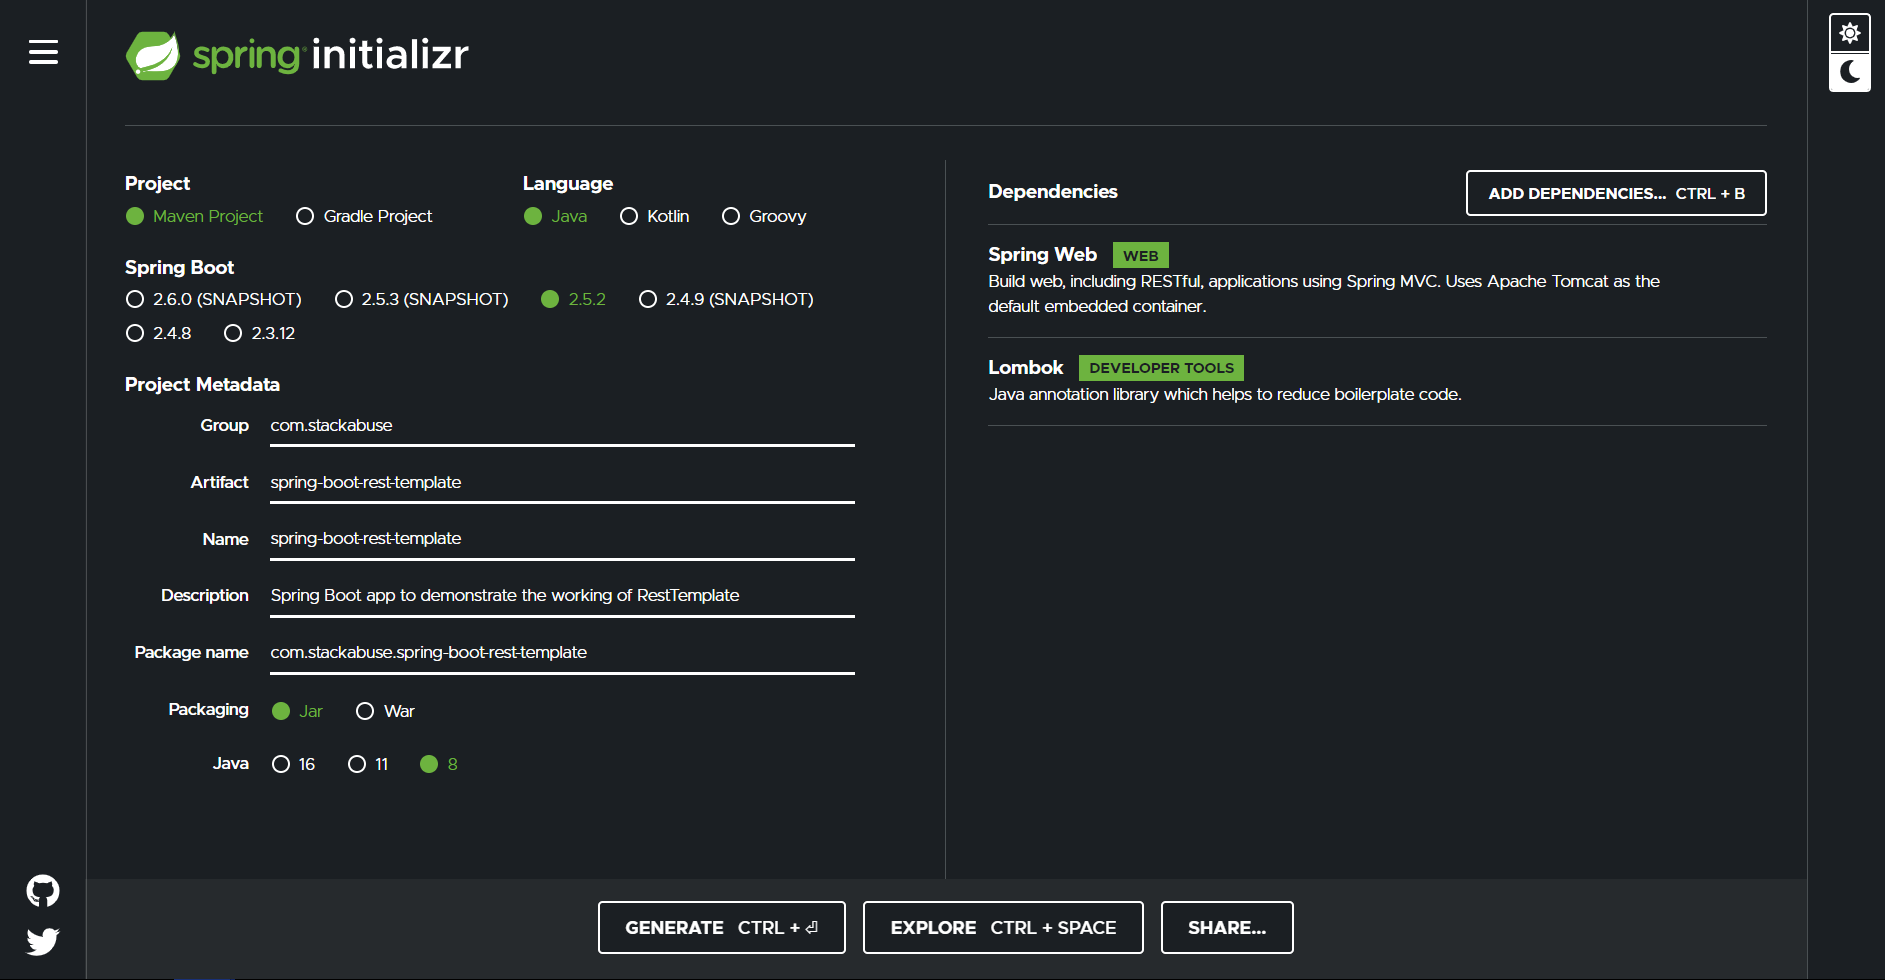Open the Explore project preview
This screenshot has height=980, width=1885.
[1002, 927]
